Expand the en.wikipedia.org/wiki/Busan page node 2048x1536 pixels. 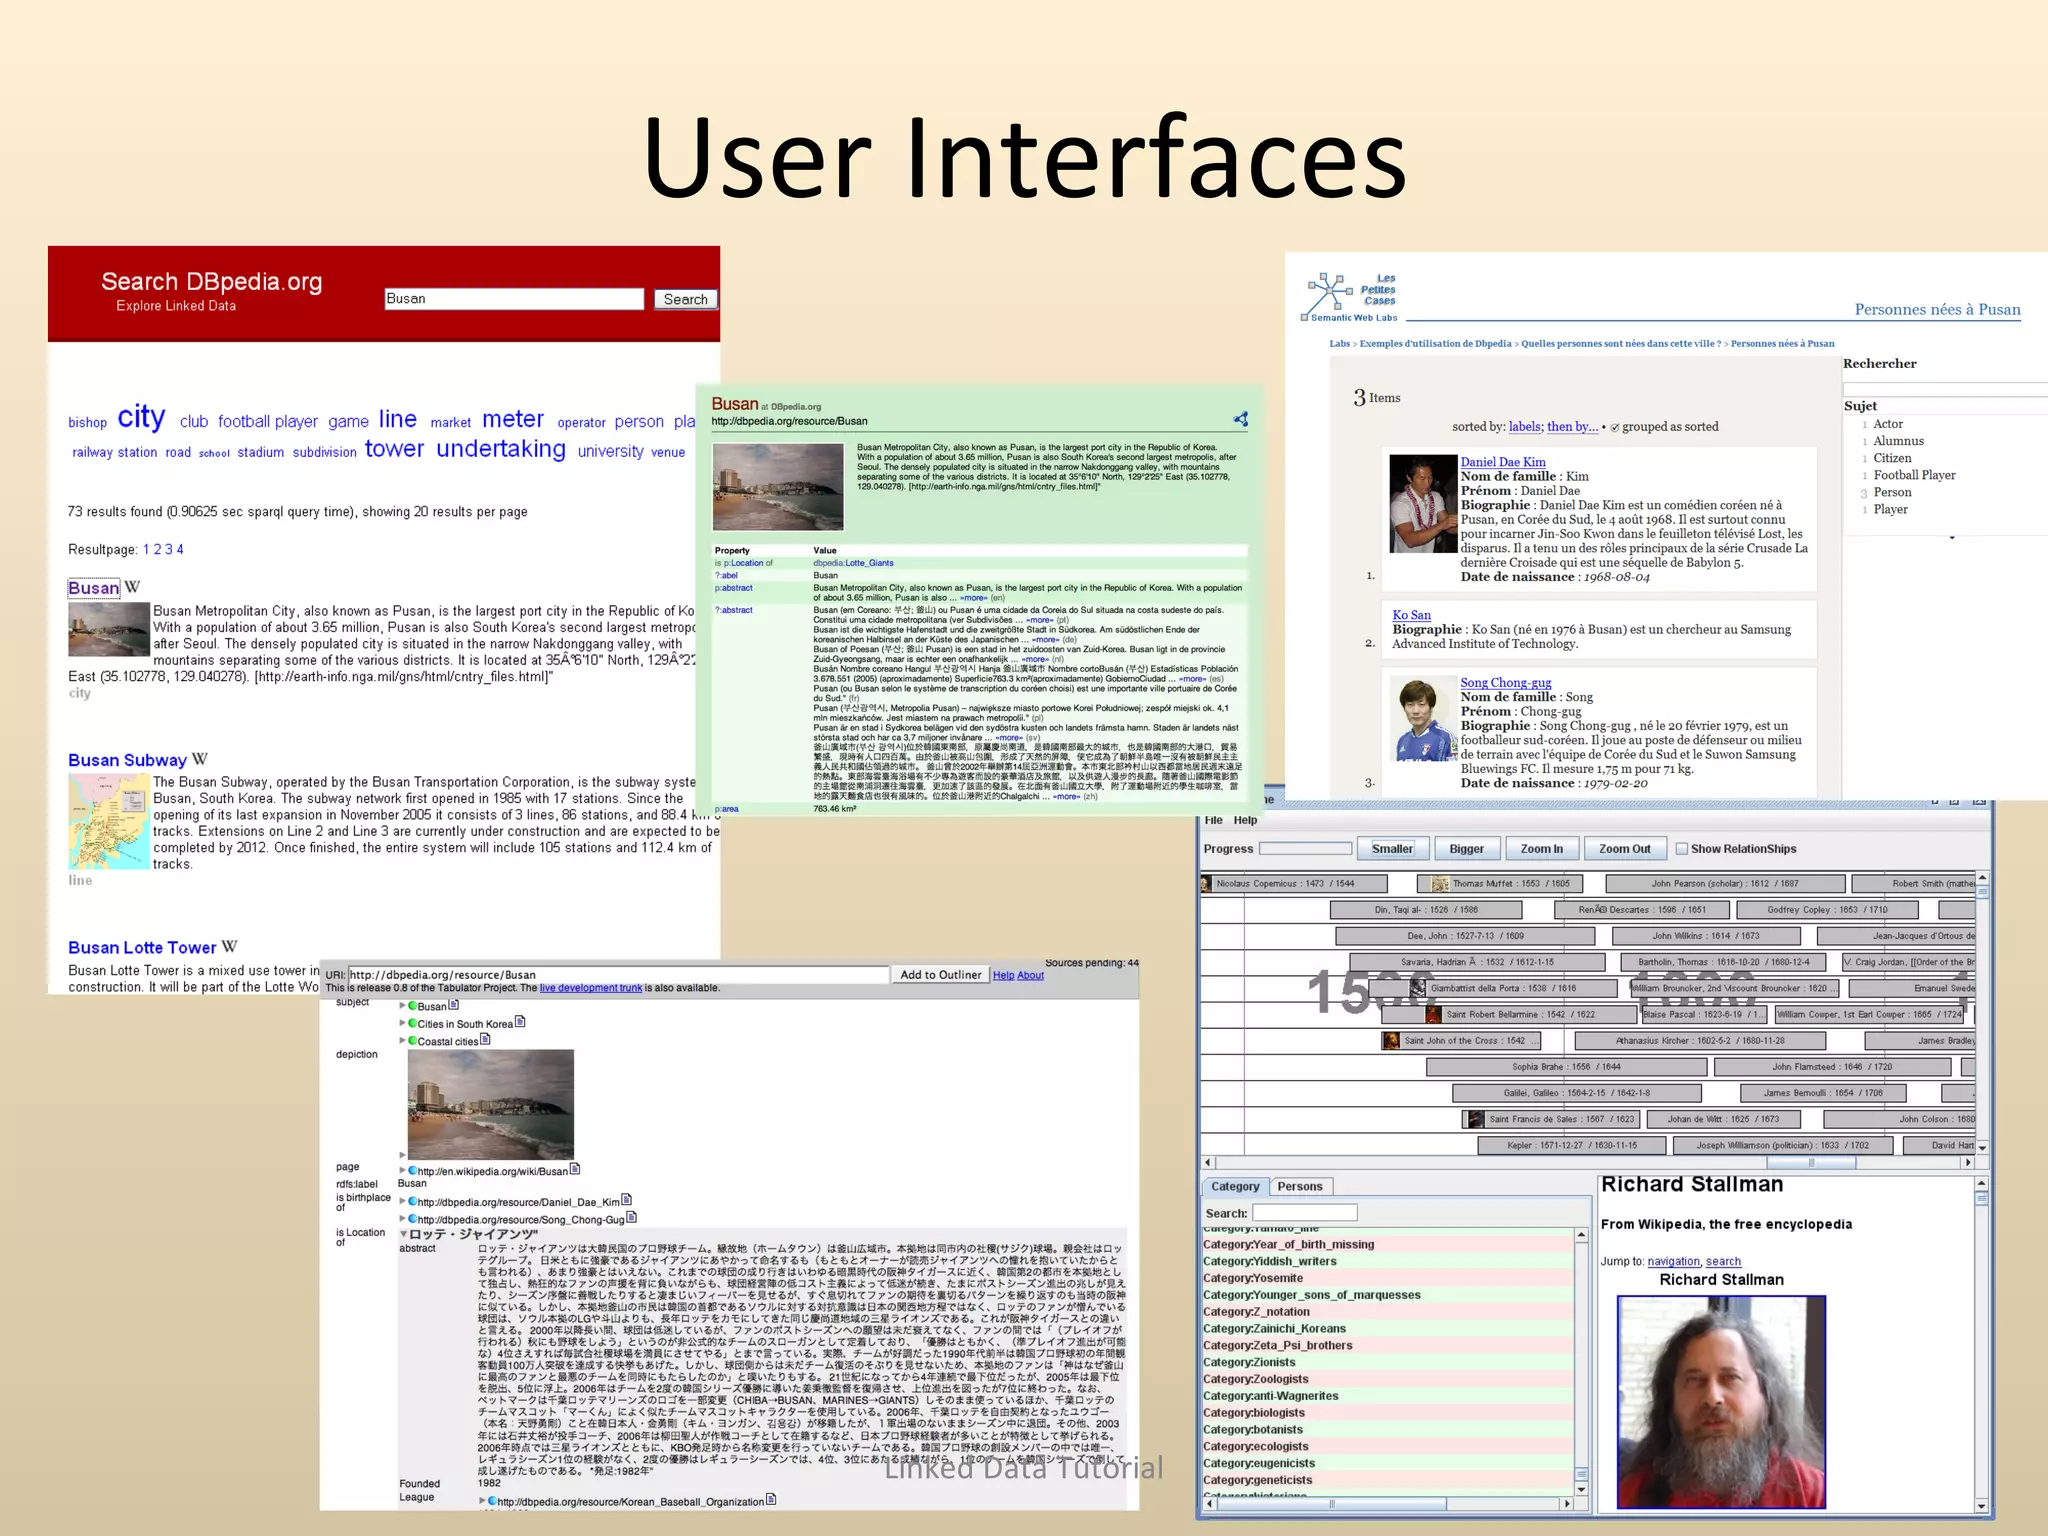coord(403,1170)
